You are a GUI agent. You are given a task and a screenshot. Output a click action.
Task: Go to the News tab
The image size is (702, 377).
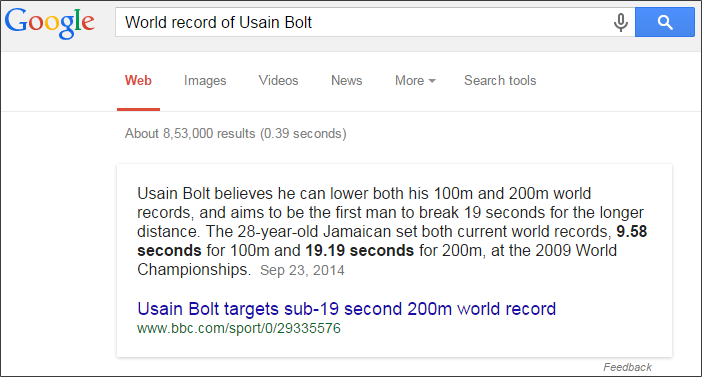click(347, 81)
